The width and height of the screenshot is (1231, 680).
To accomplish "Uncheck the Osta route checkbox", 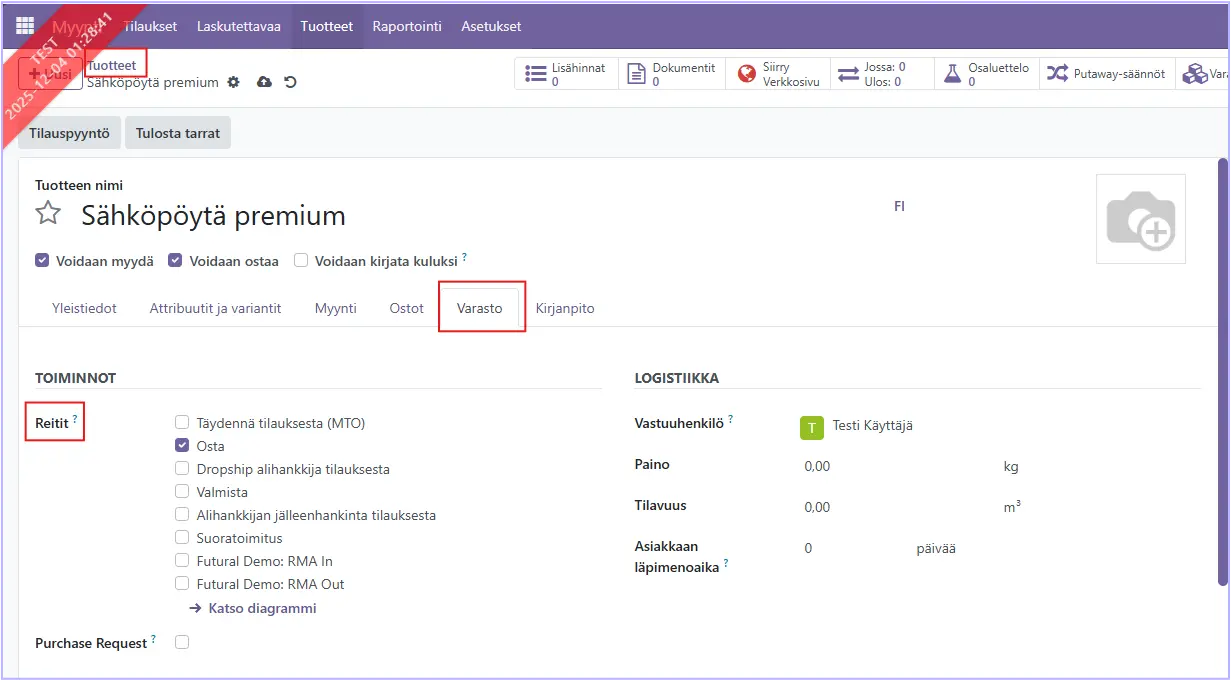I will click(182, 446).
